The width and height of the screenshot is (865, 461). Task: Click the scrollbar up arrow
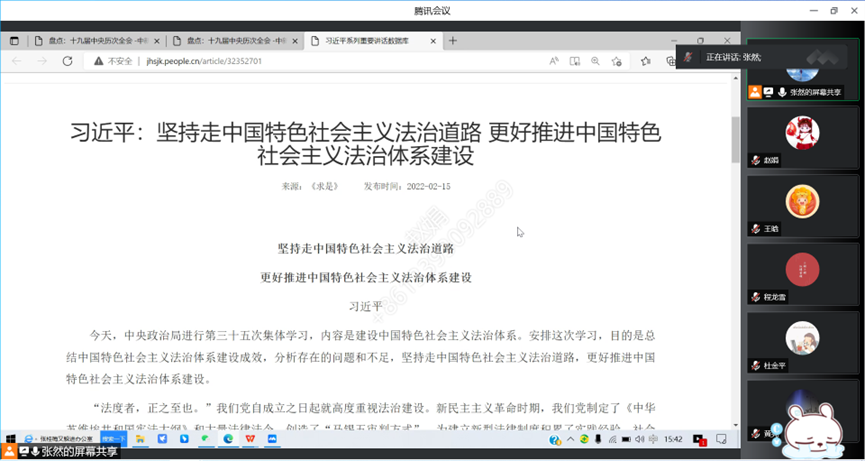click(x=735, y=78)
